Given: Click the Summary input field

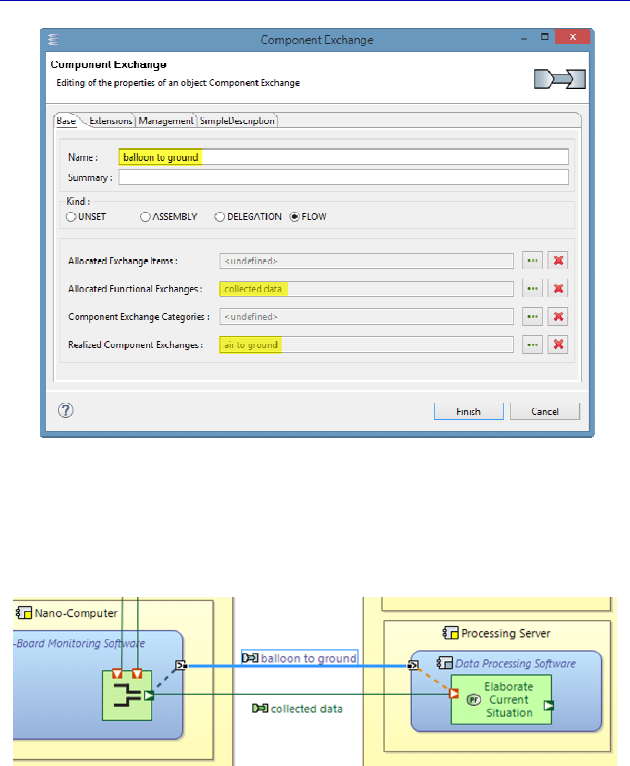Looking at the screenshot, I should pyautogui.click(x=343, y=177).
